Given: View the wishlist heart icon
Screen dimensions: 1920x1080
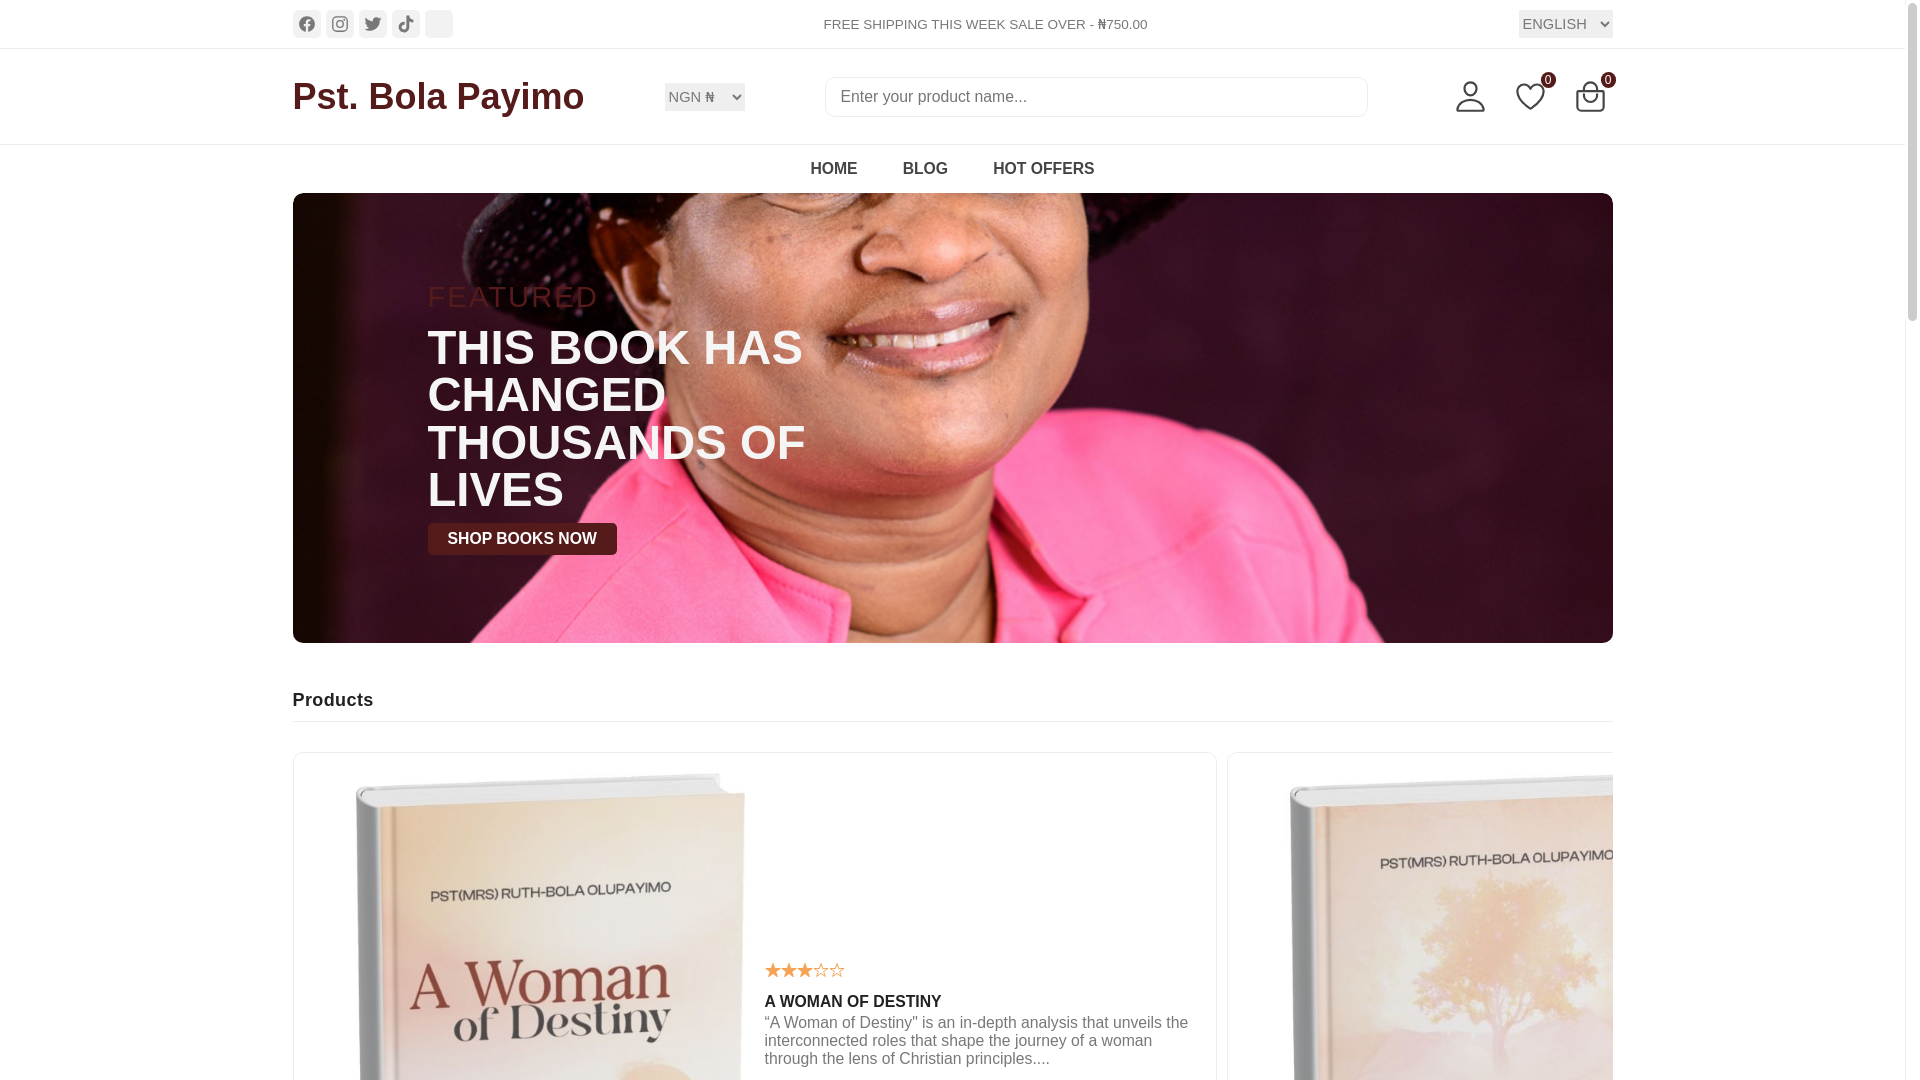Looking at the screenshot, I should (x=1530, y=97).
